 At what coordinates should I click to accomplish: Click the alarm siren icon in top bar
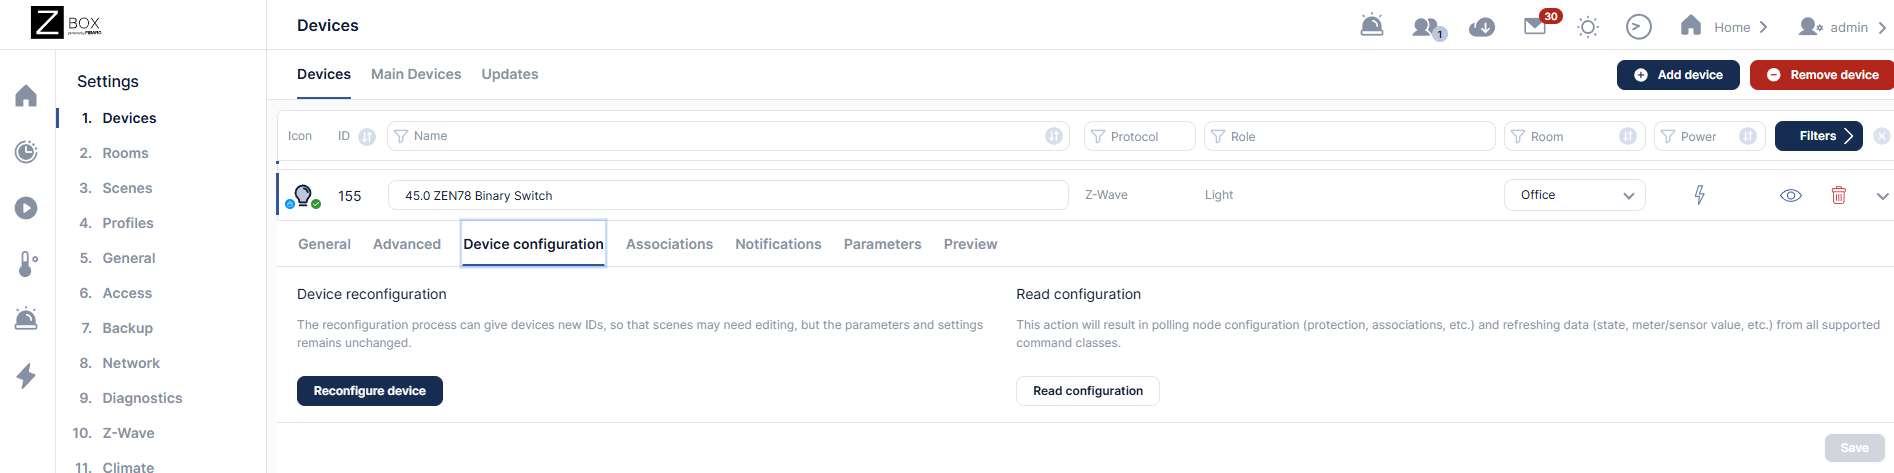click(1372, 26)
